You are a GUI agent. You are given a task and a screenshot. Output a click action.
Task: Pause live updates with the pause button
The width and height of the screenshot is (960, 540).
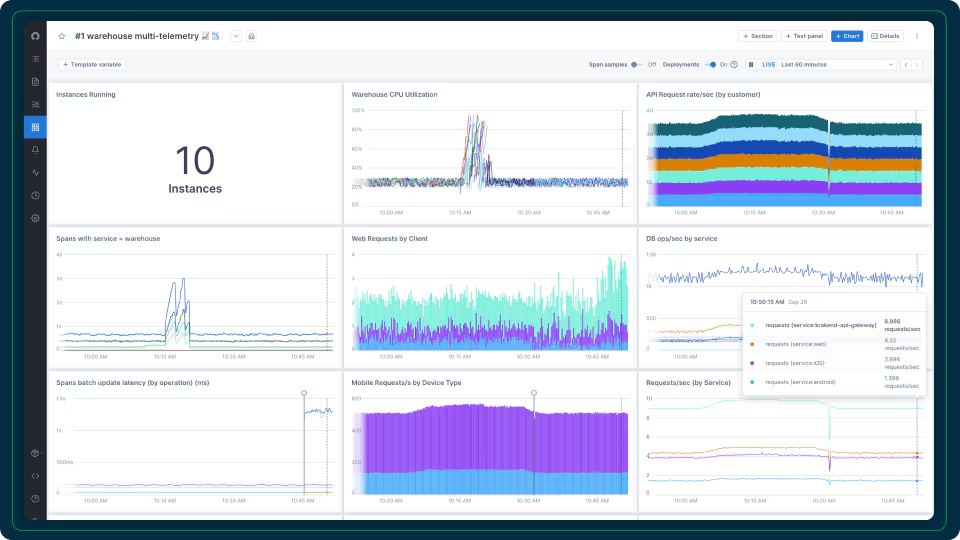point(751,64)
